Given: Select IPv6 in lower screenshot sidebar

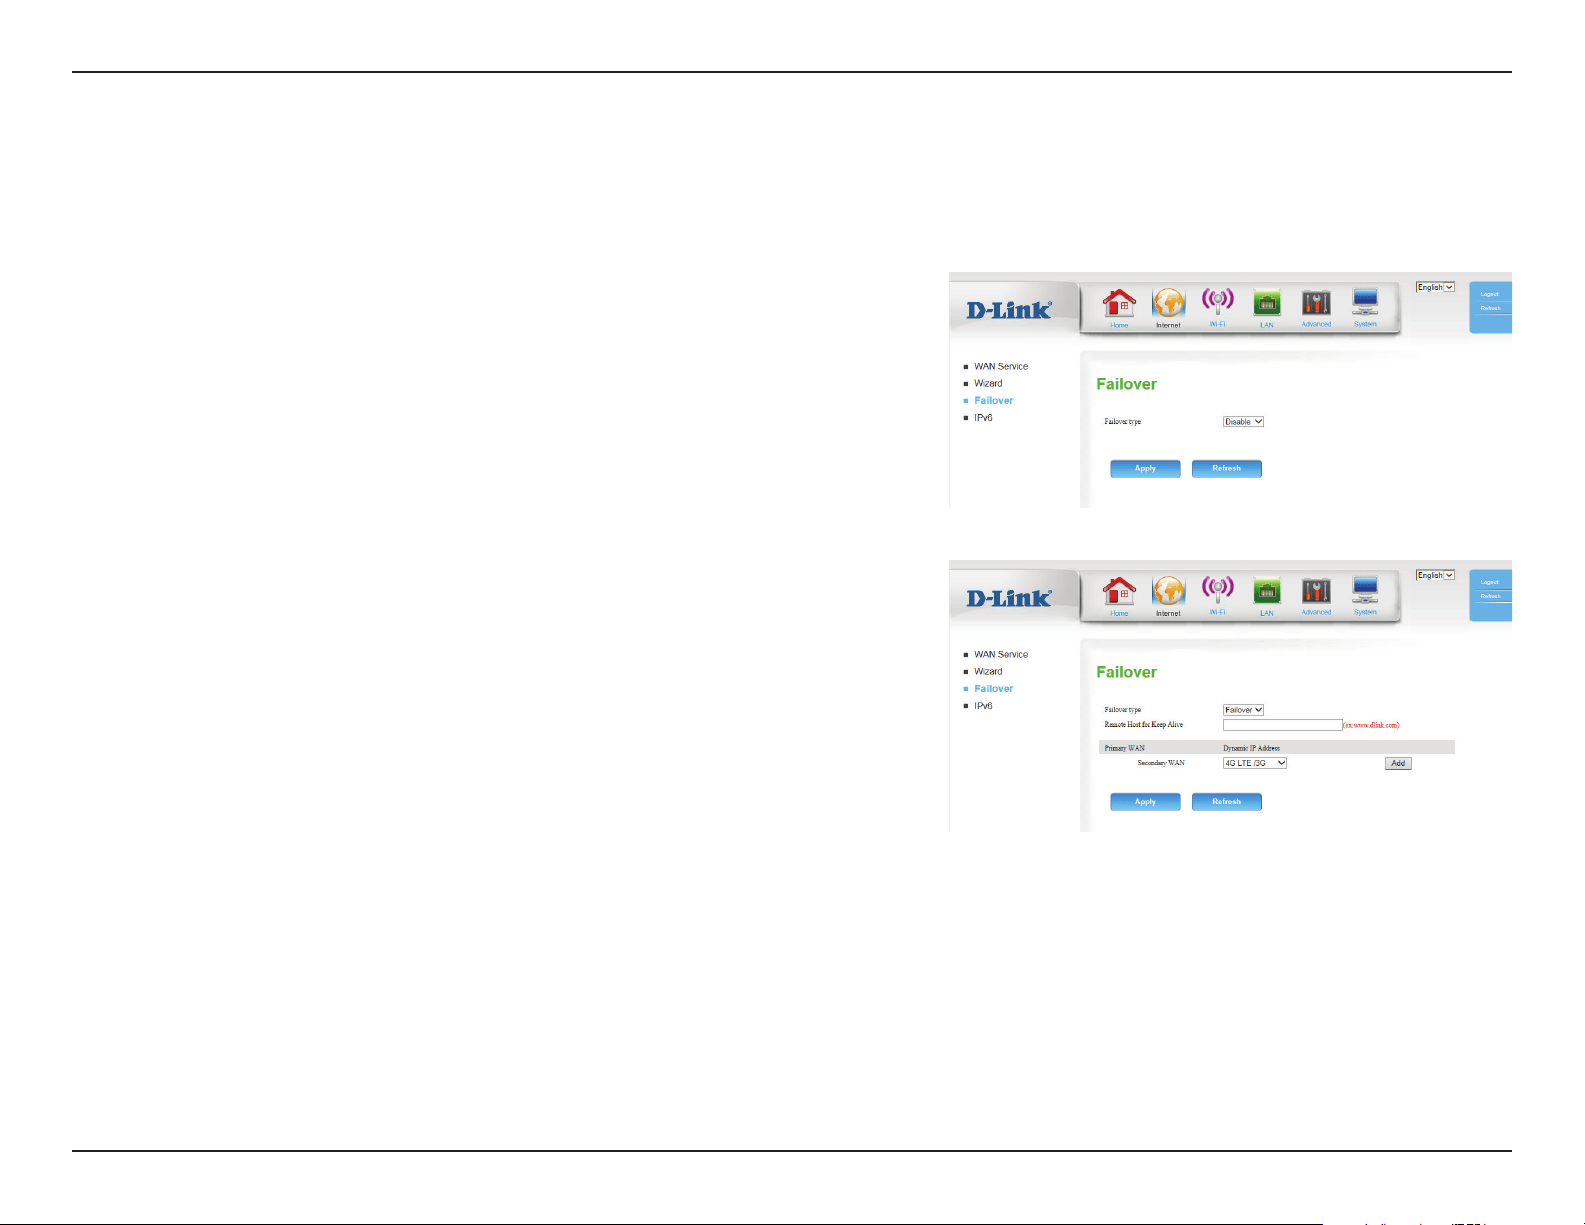Looking at the screenshot, I should point(983,706).
